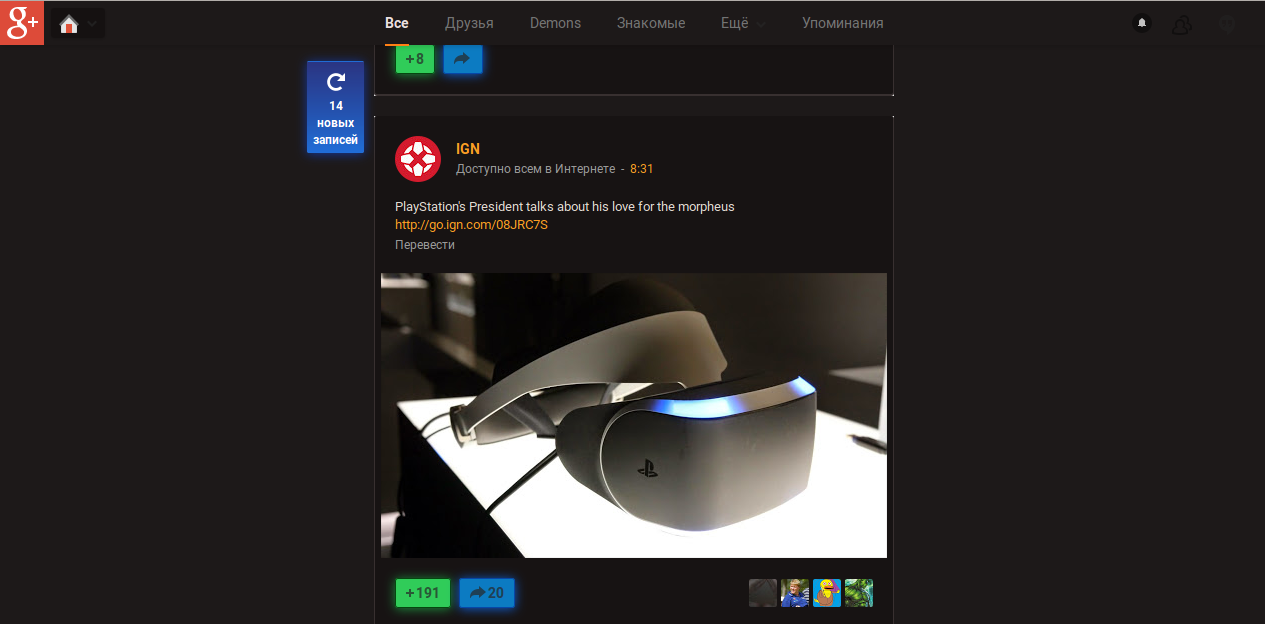Open the go.ign.com/08JRC7S link
Viewport: 1265px width, 624px height.
(x=471, y=225)
